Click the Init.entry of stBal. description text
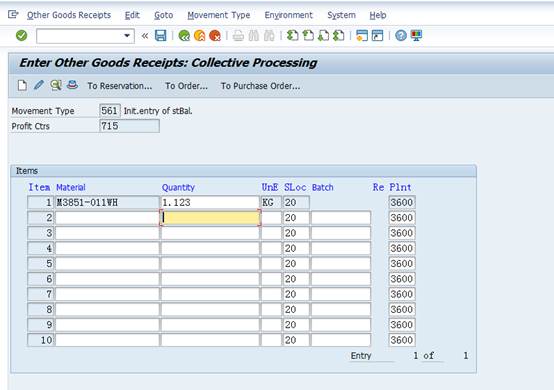 click(158, 111)
